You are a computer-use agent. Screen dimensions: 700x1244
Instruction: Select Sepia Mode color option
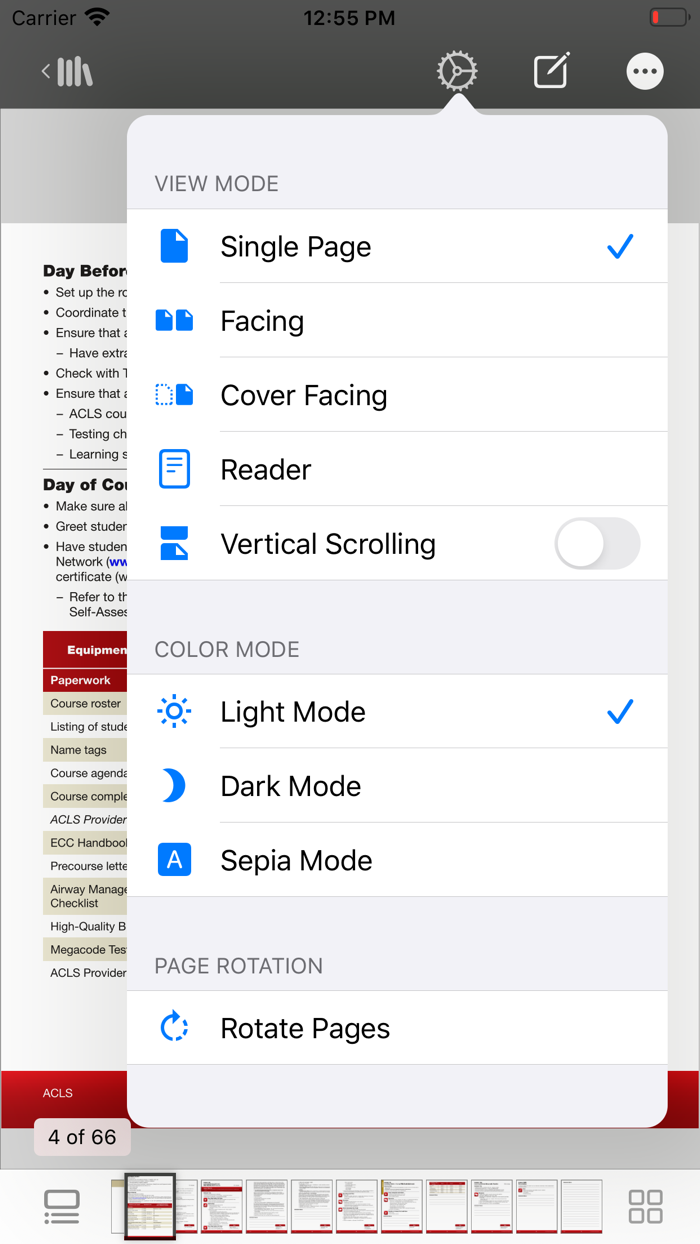[x=295, y=859]
